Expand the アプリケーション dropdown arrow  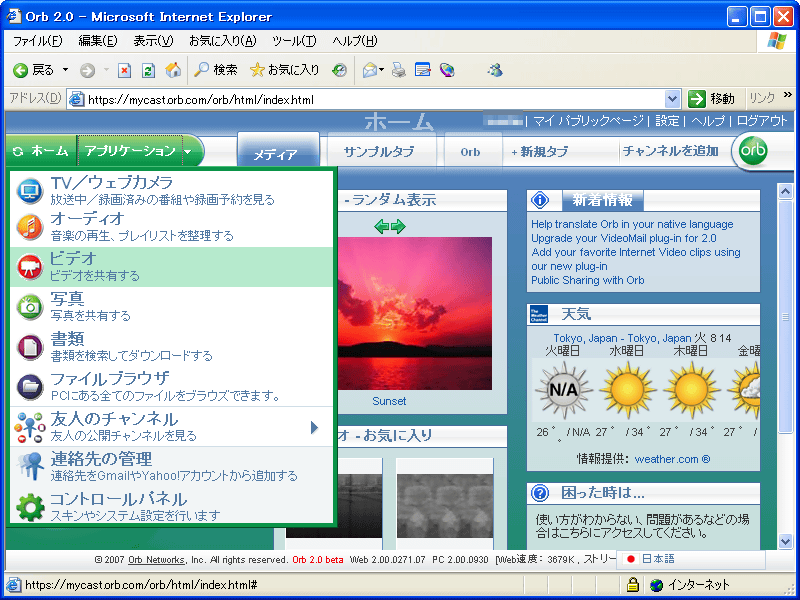pos(188,152)
